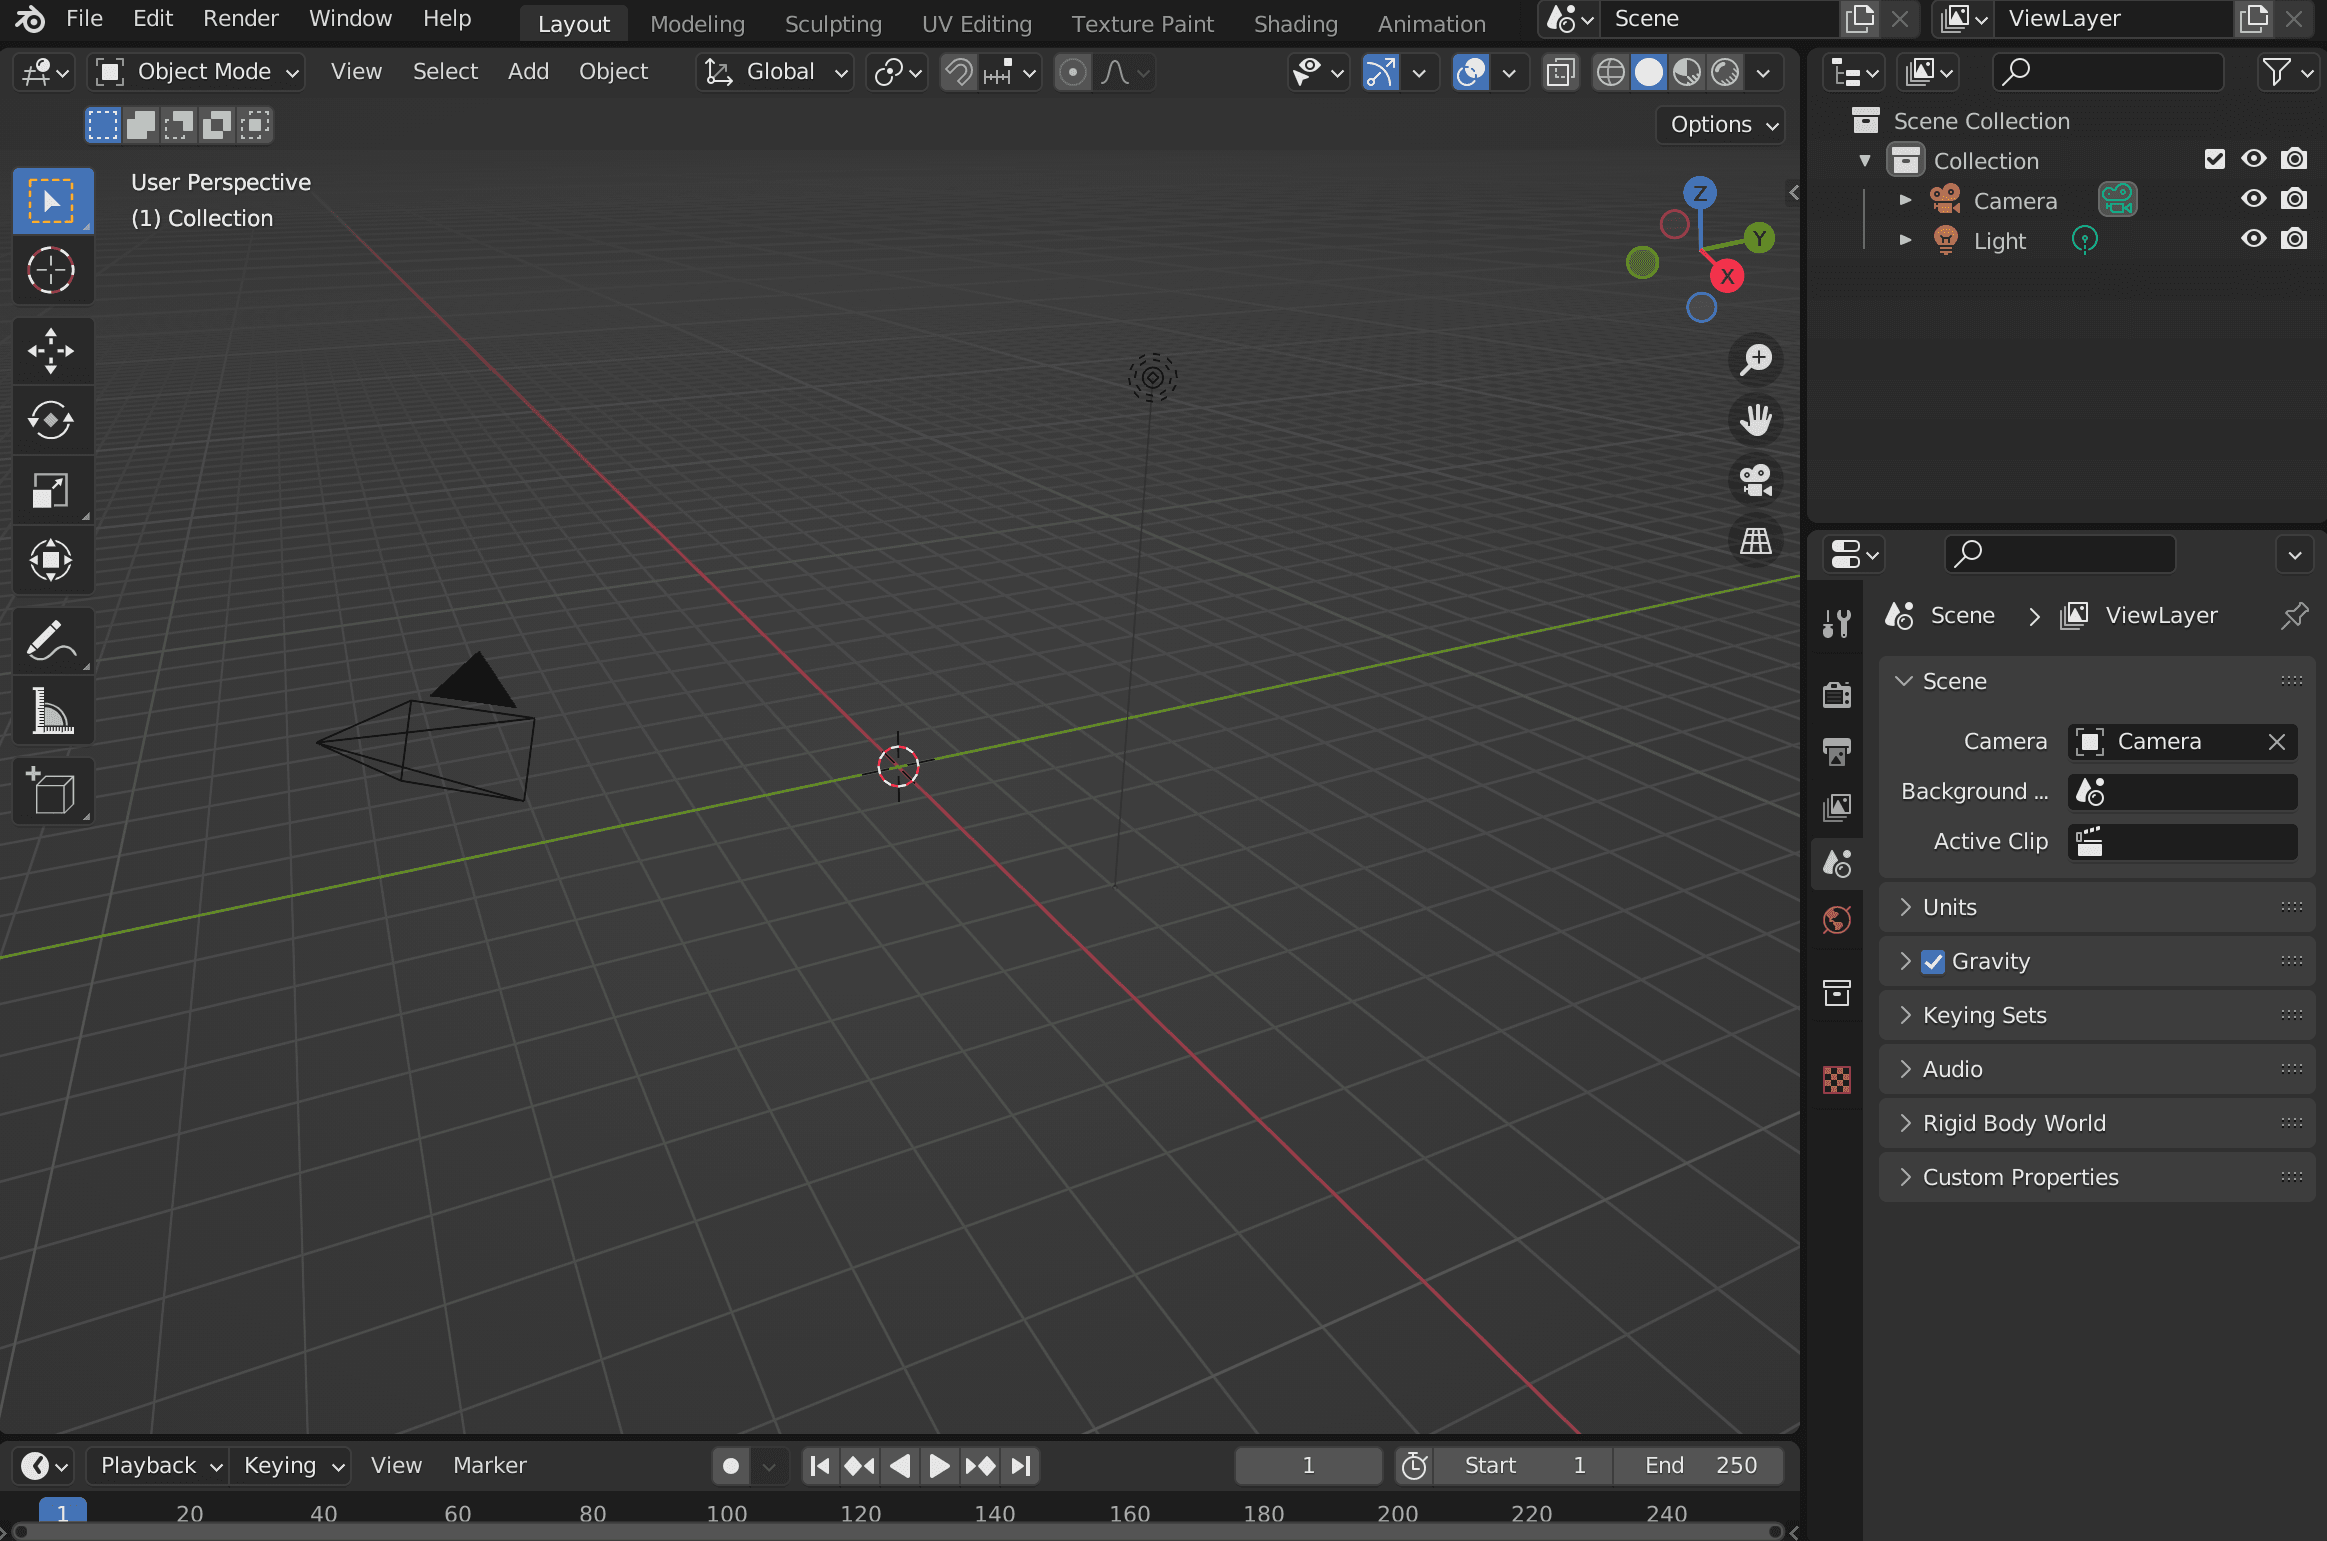The width and height of the screenshot is (2327, 1541).
Task: Hide Light in viewport eye icon
Action: tap(2253, 239)
